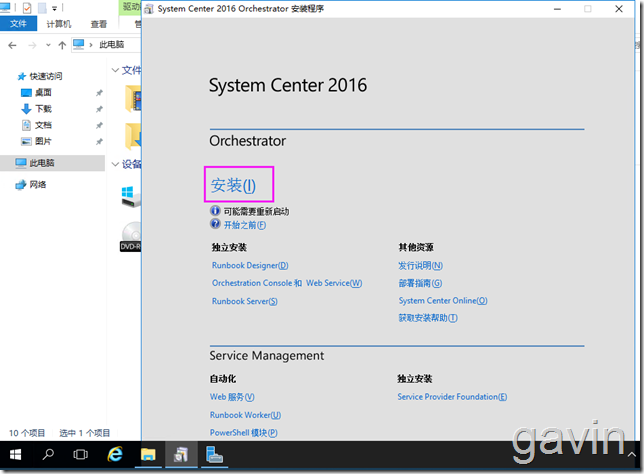Open 下载 folder in navigation pane

point(43,109)
